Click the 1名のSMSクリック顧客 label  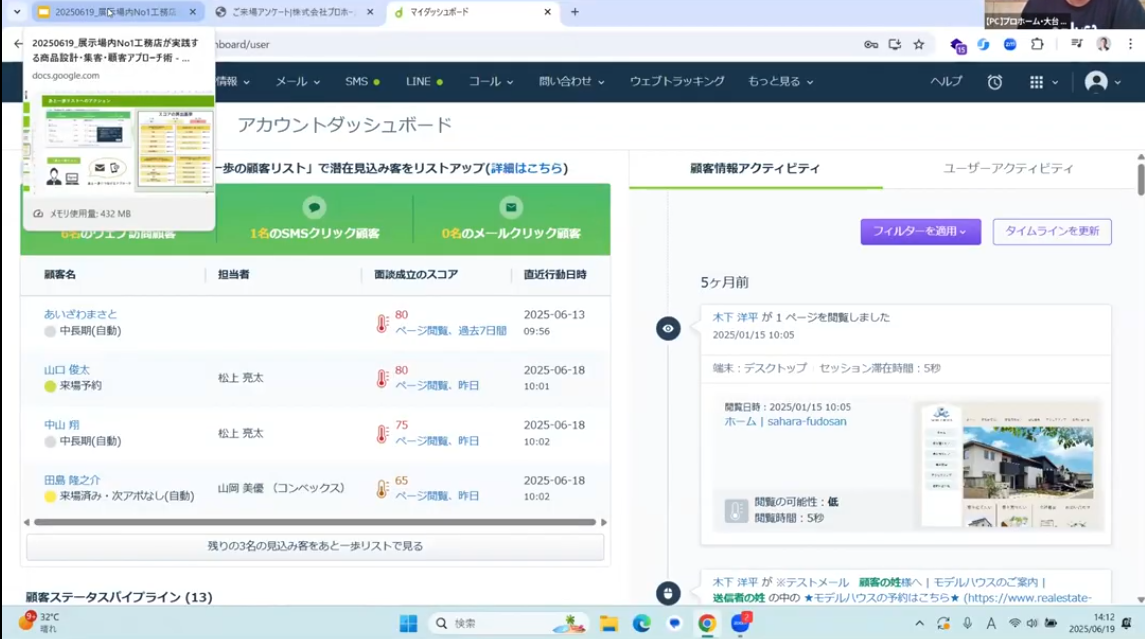314,234
